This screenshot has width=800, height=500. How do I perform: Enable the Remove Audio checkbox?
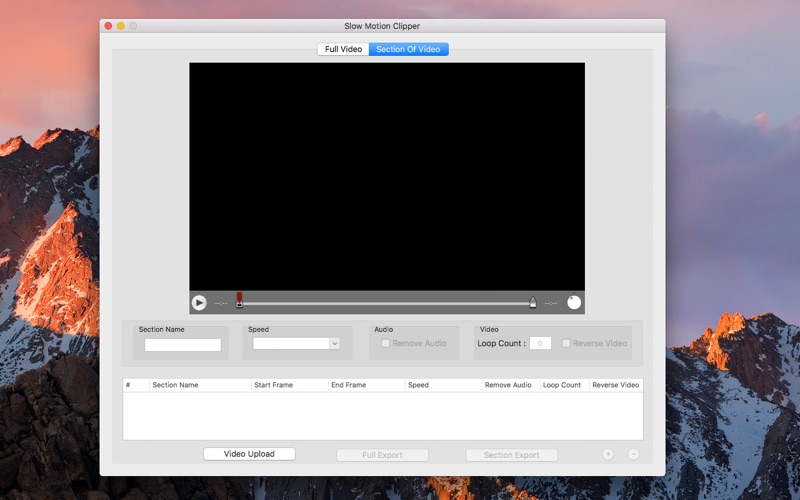[x=386, y=343]
